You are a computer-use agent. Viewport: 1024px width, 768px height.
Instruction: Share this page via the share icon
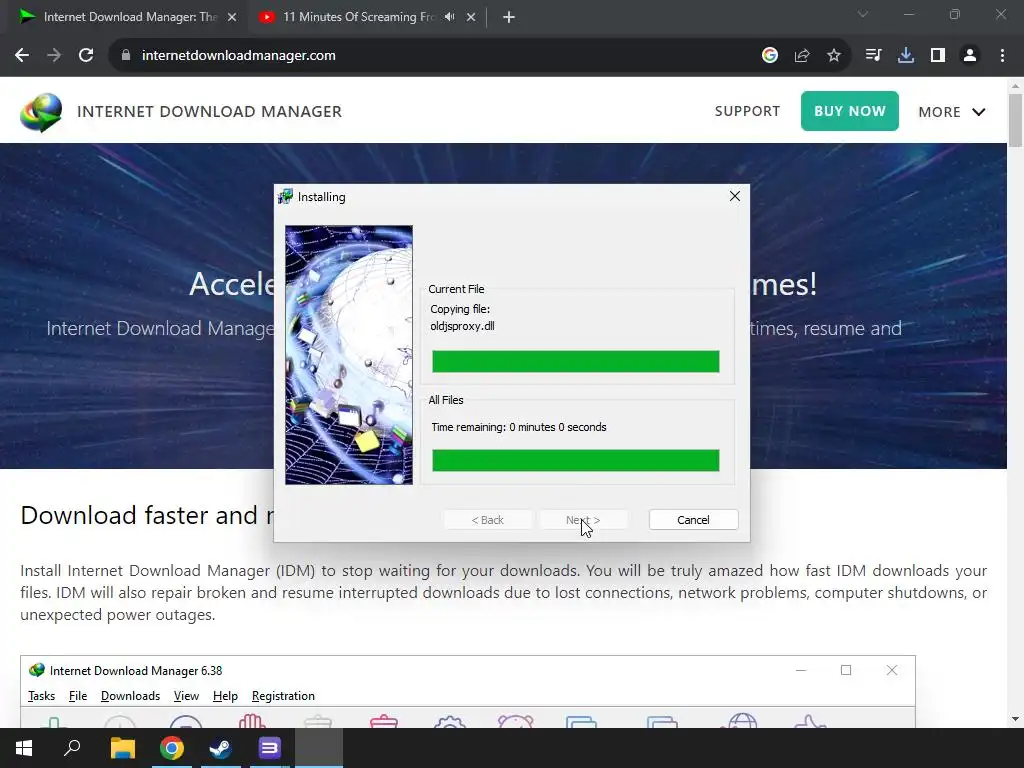click(802, 56)
